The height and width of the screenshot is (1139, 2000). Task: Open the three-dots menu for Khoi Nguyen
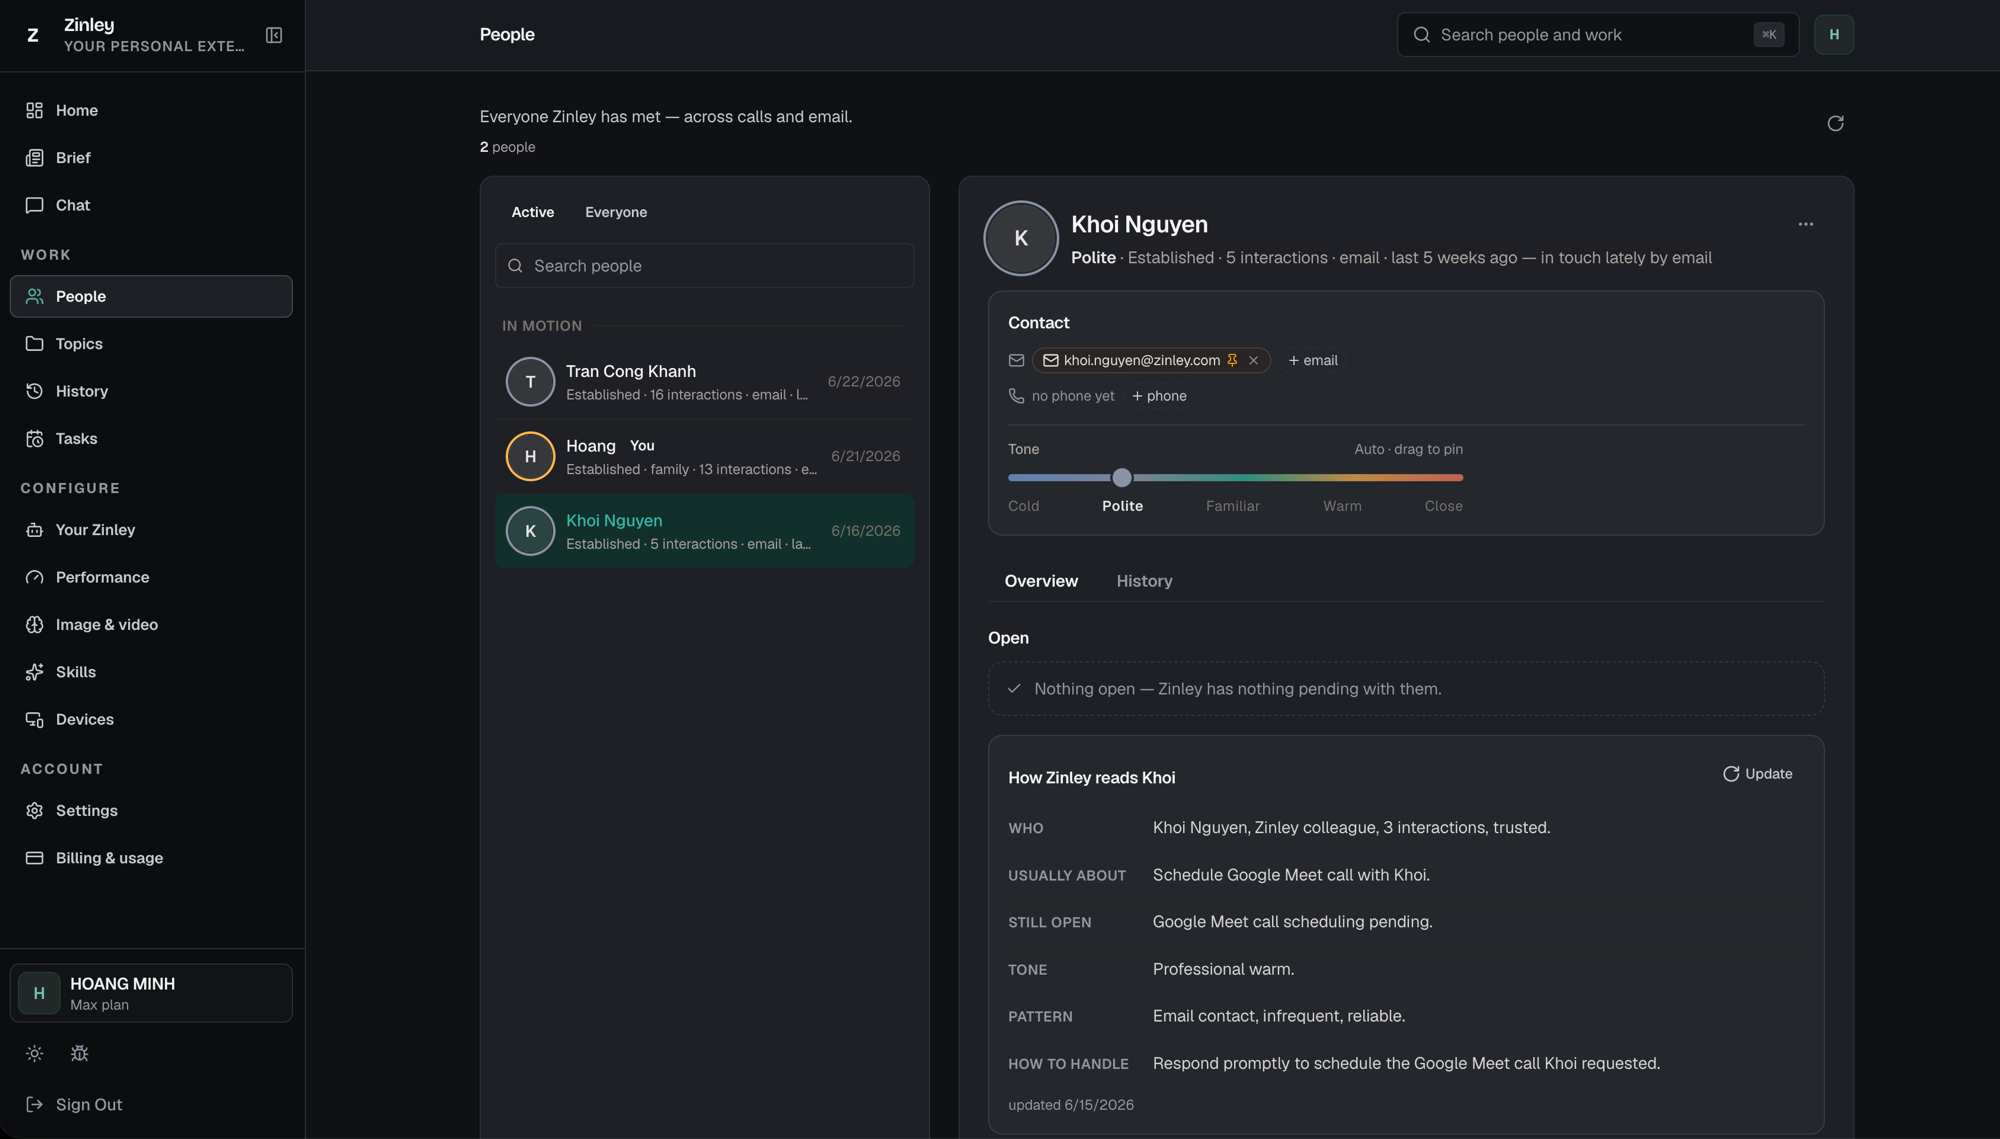pyautogui.click(x=1805, y=224)
